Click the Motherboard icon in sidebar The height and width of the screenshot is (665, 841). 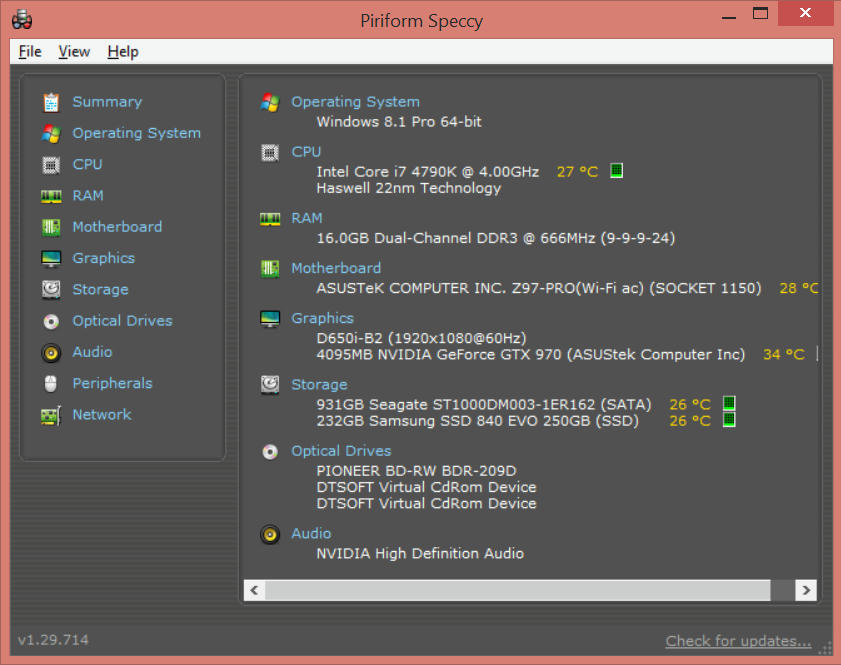pyautogui.click(x=51, y=227)
